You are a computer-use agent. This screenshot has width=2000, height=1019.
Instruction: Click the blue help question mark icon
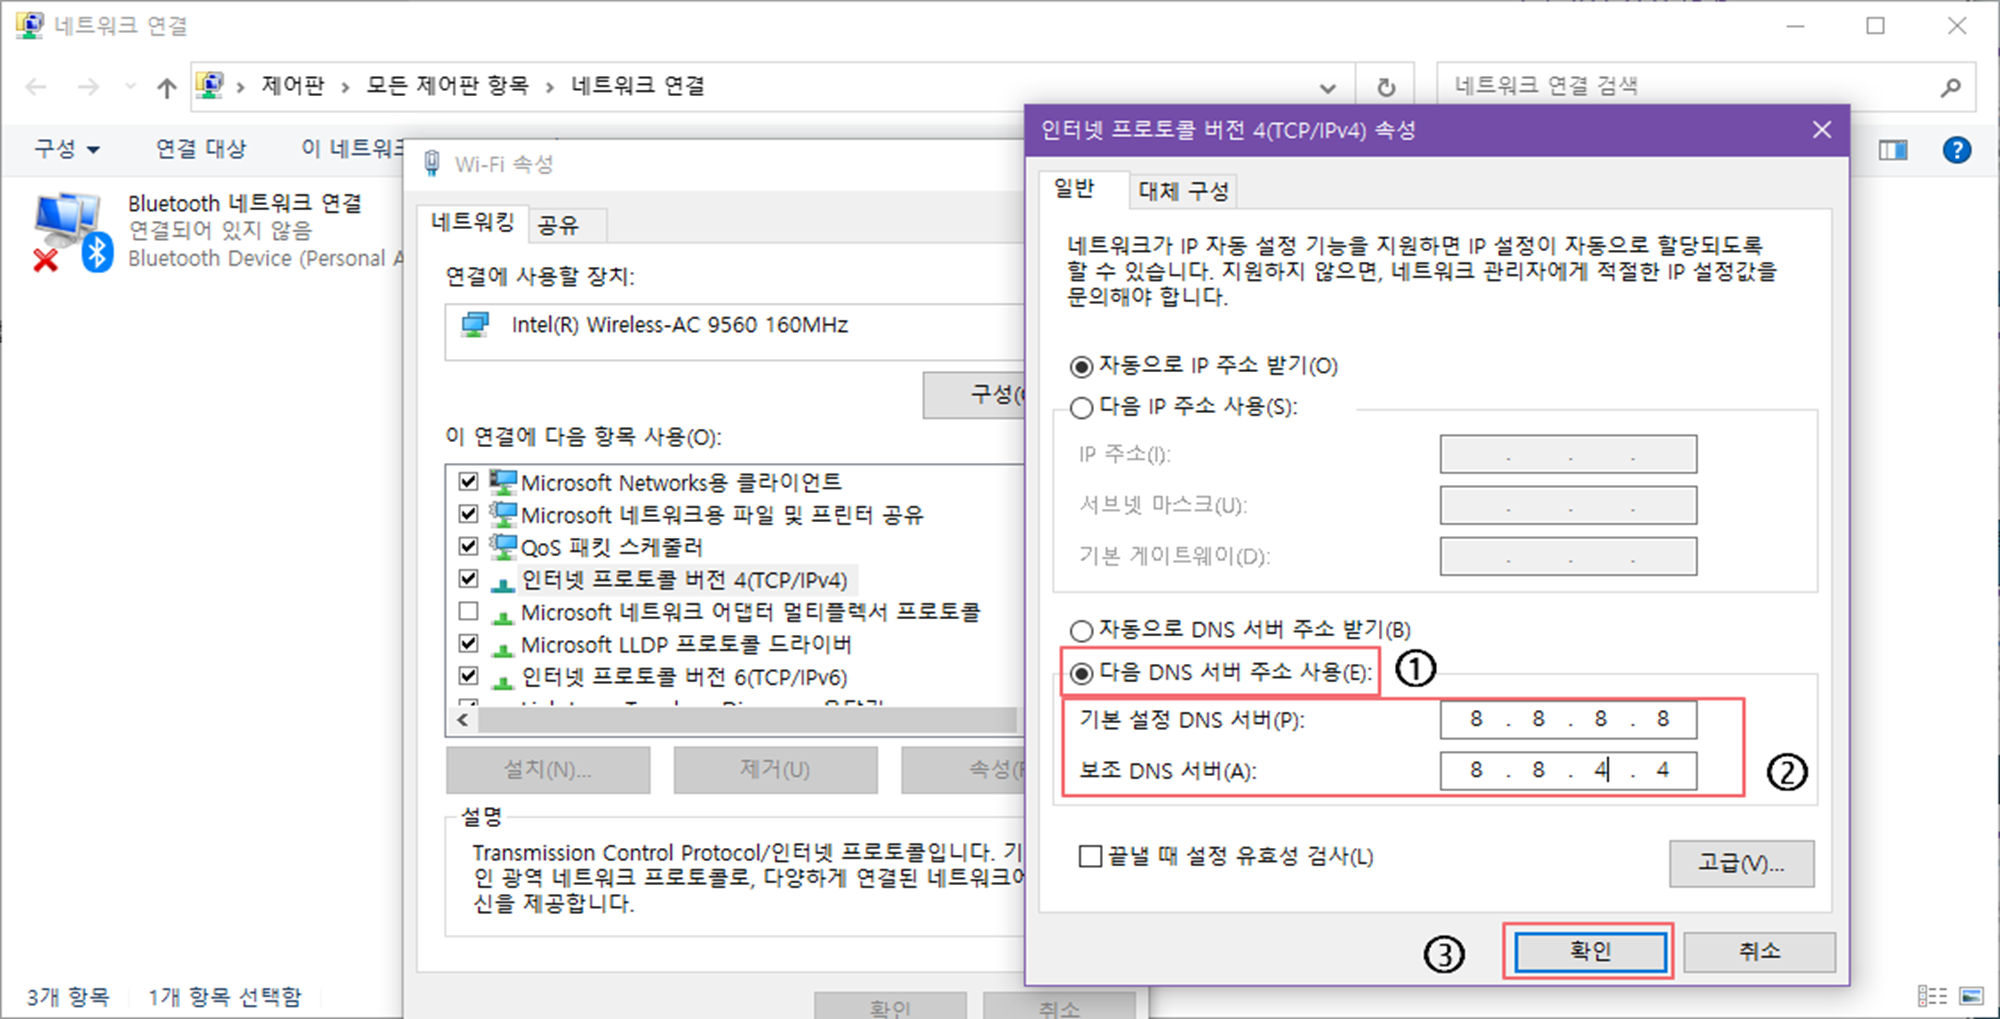tap(1956, 150)
